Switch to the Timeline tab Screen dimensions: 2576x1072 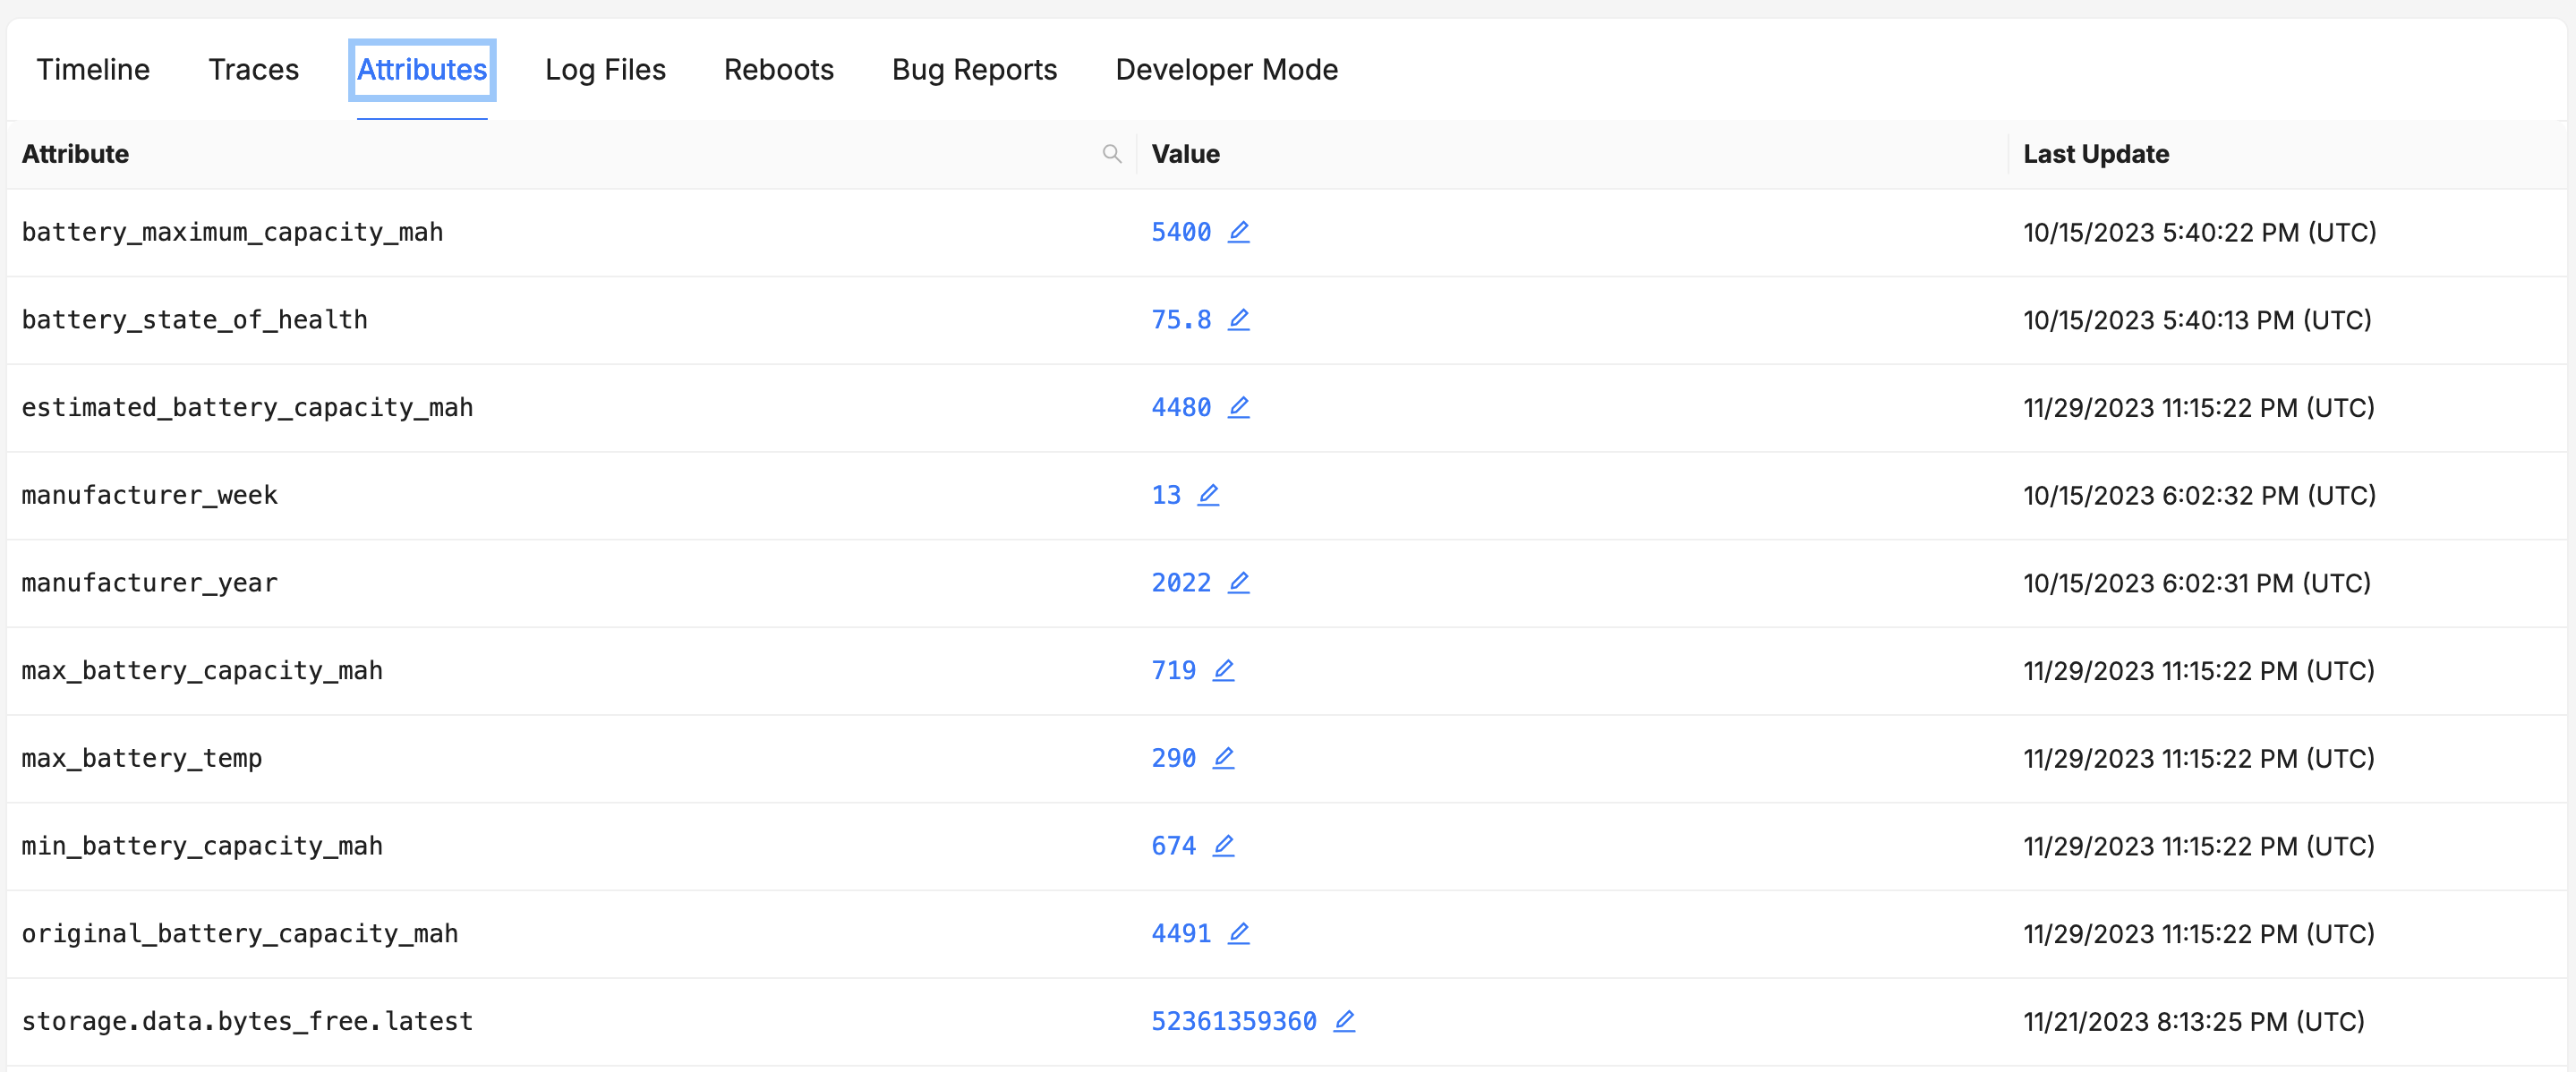93,70
